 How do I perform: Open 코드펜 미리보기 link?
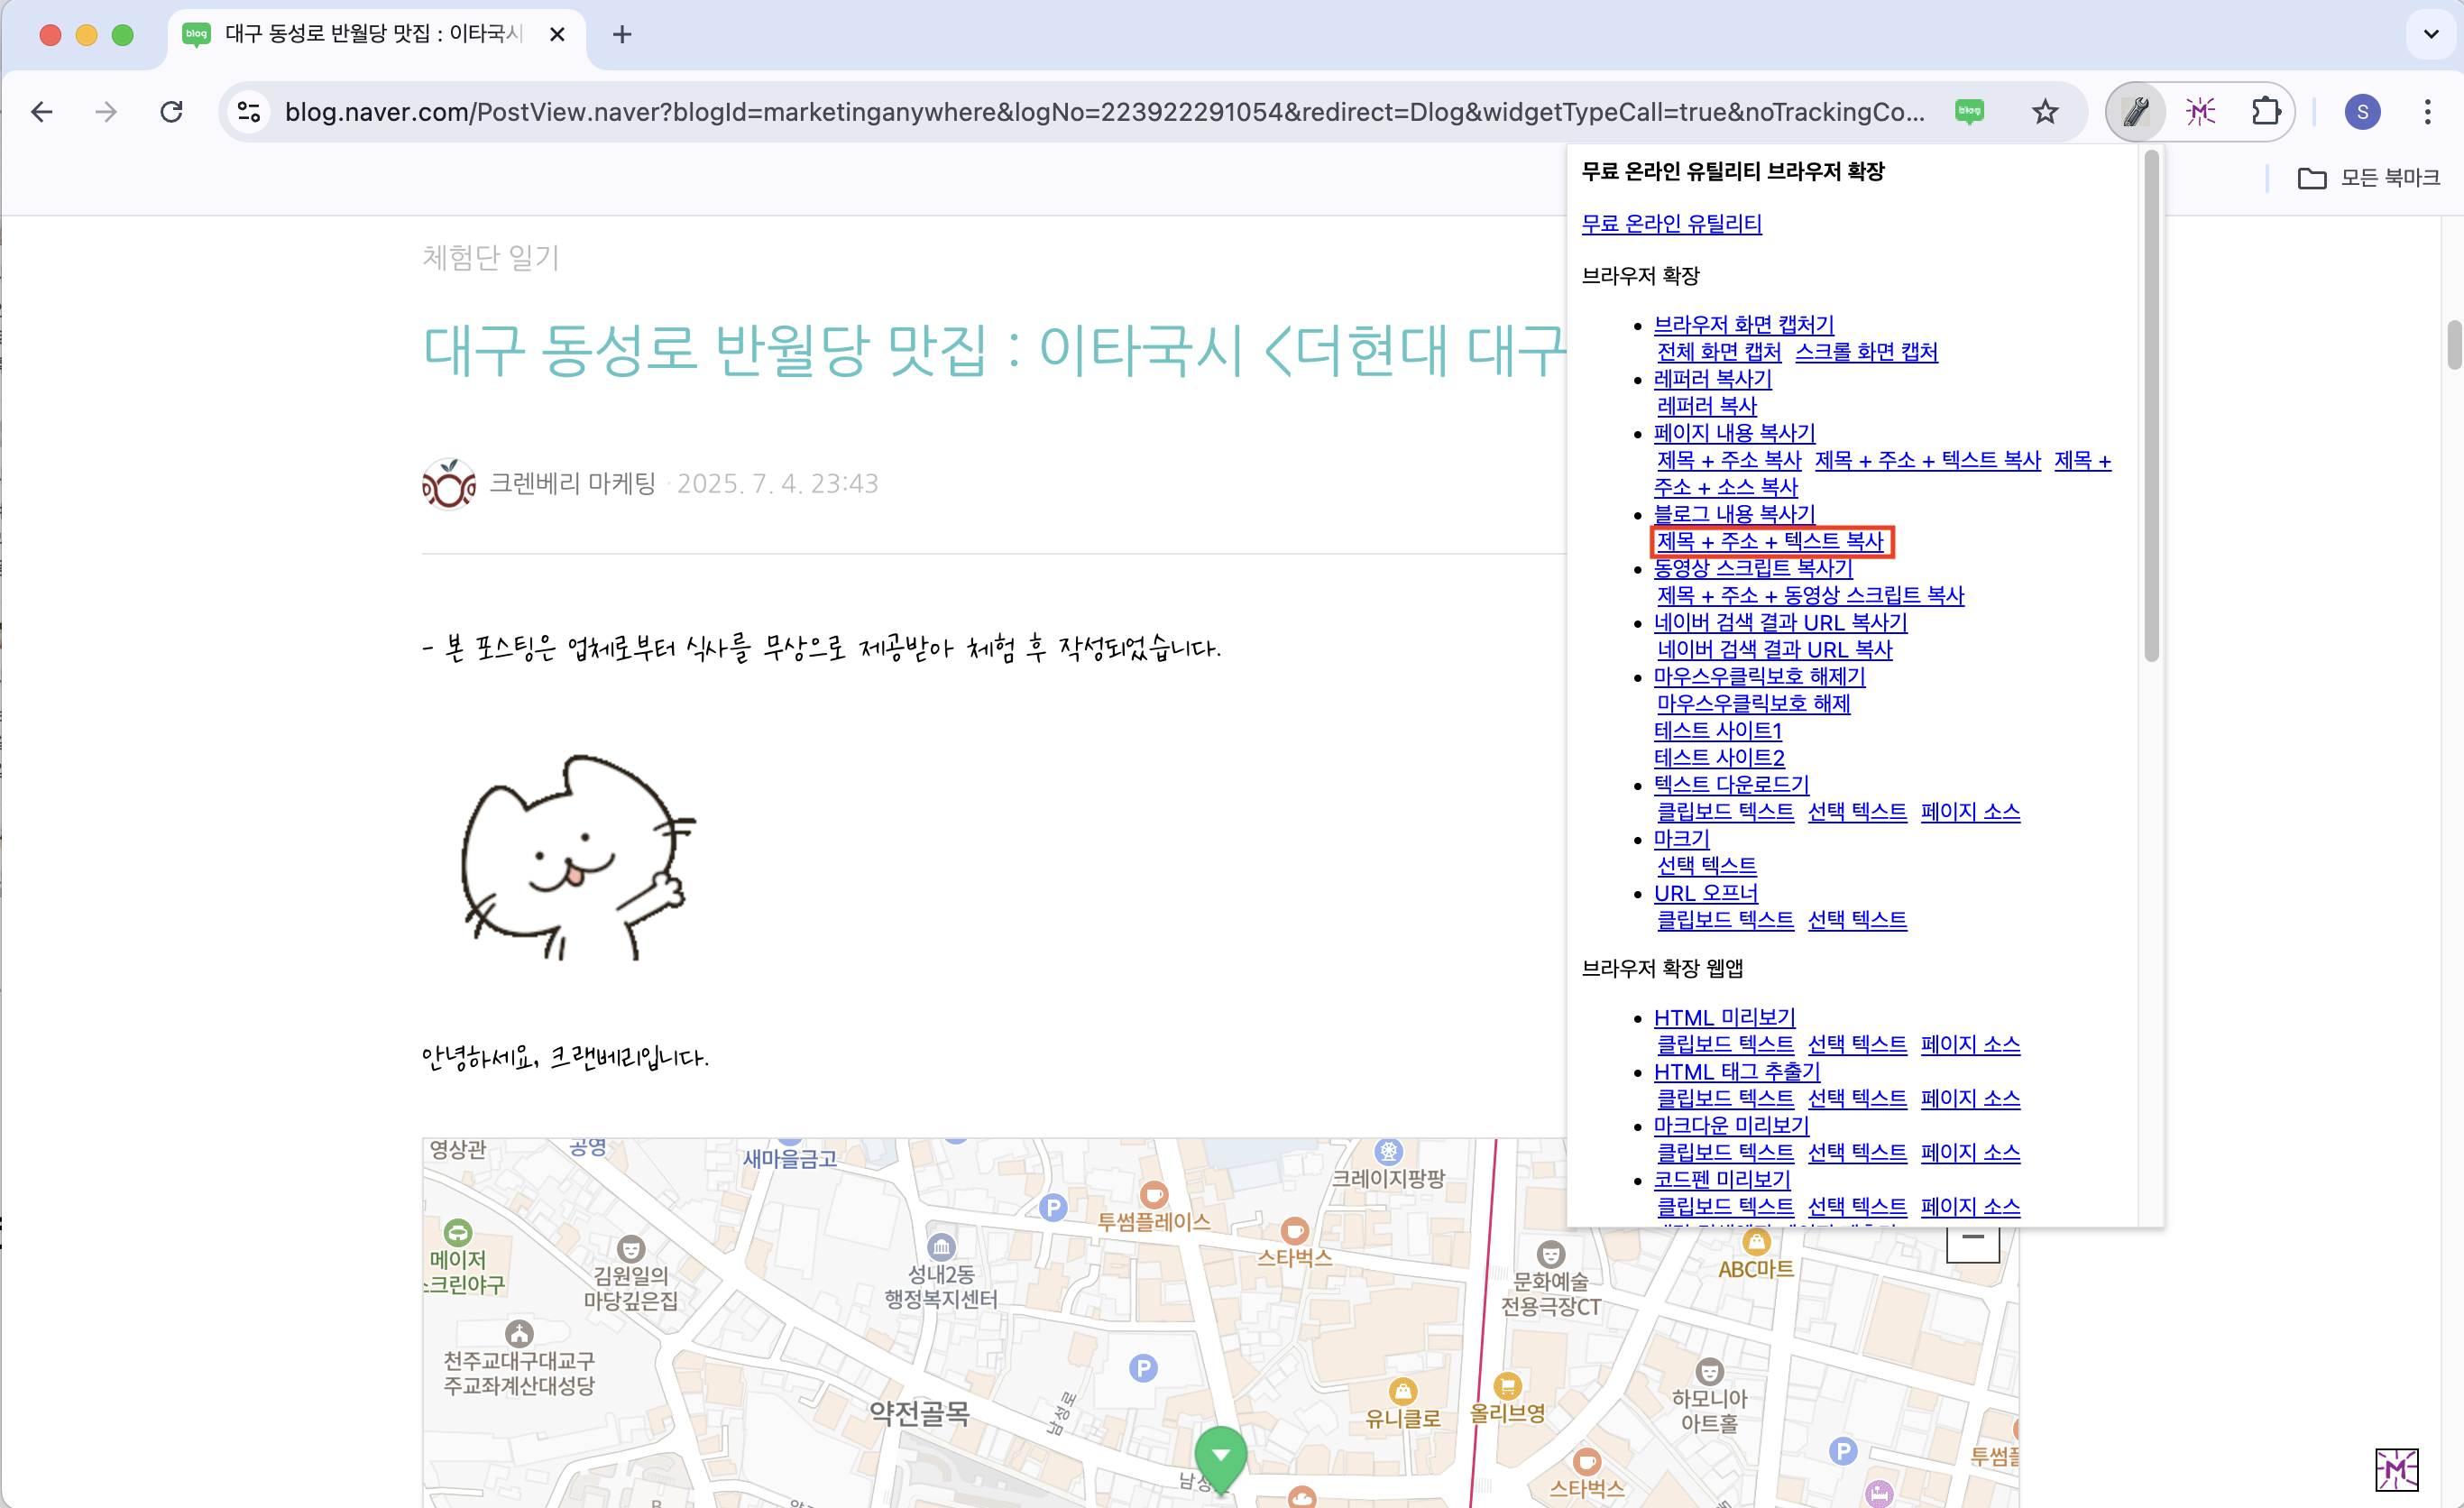point(1721,1180)
